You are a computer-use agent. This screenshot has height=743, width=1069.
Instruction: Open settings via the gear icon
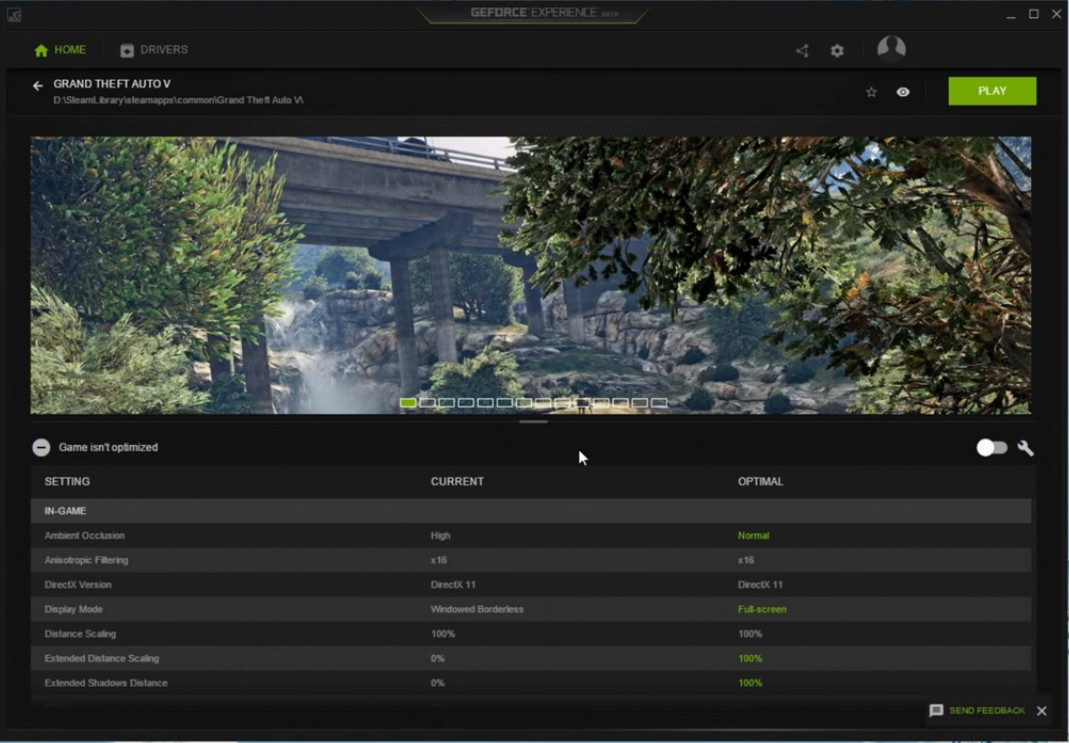click(x=837, y=50)
